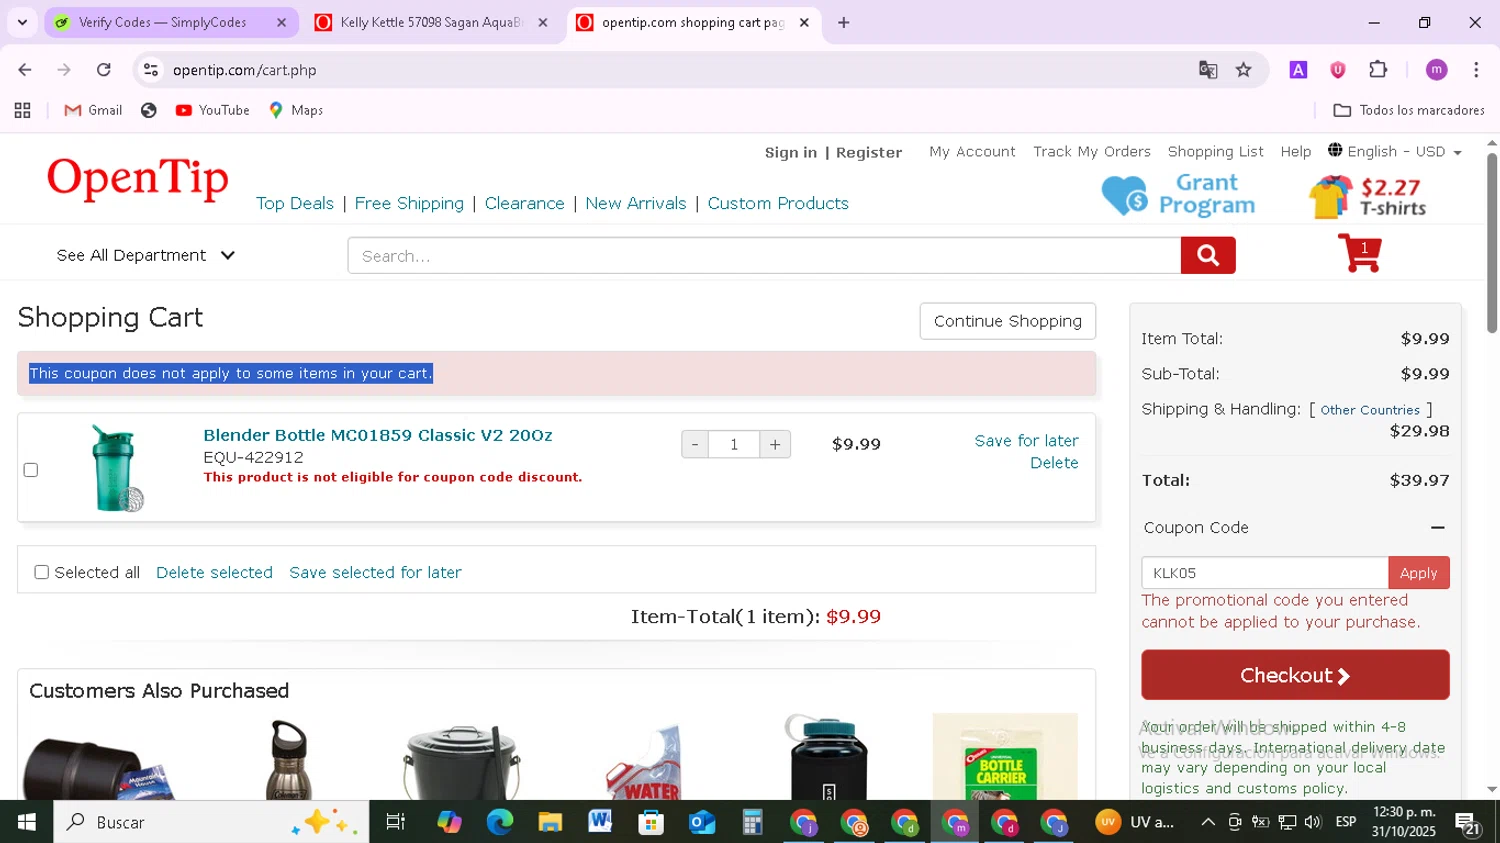Click the red search magnifier button
Viewport: 1500px width, 843px height.
click(x=1208, y=256)
